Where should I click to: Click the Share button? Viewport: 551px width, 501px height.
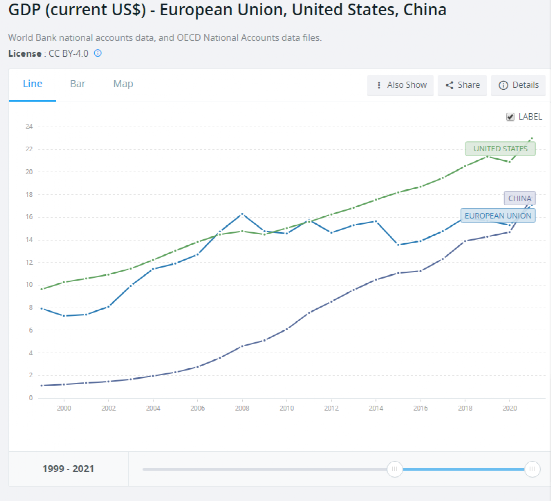click(462, 85)
